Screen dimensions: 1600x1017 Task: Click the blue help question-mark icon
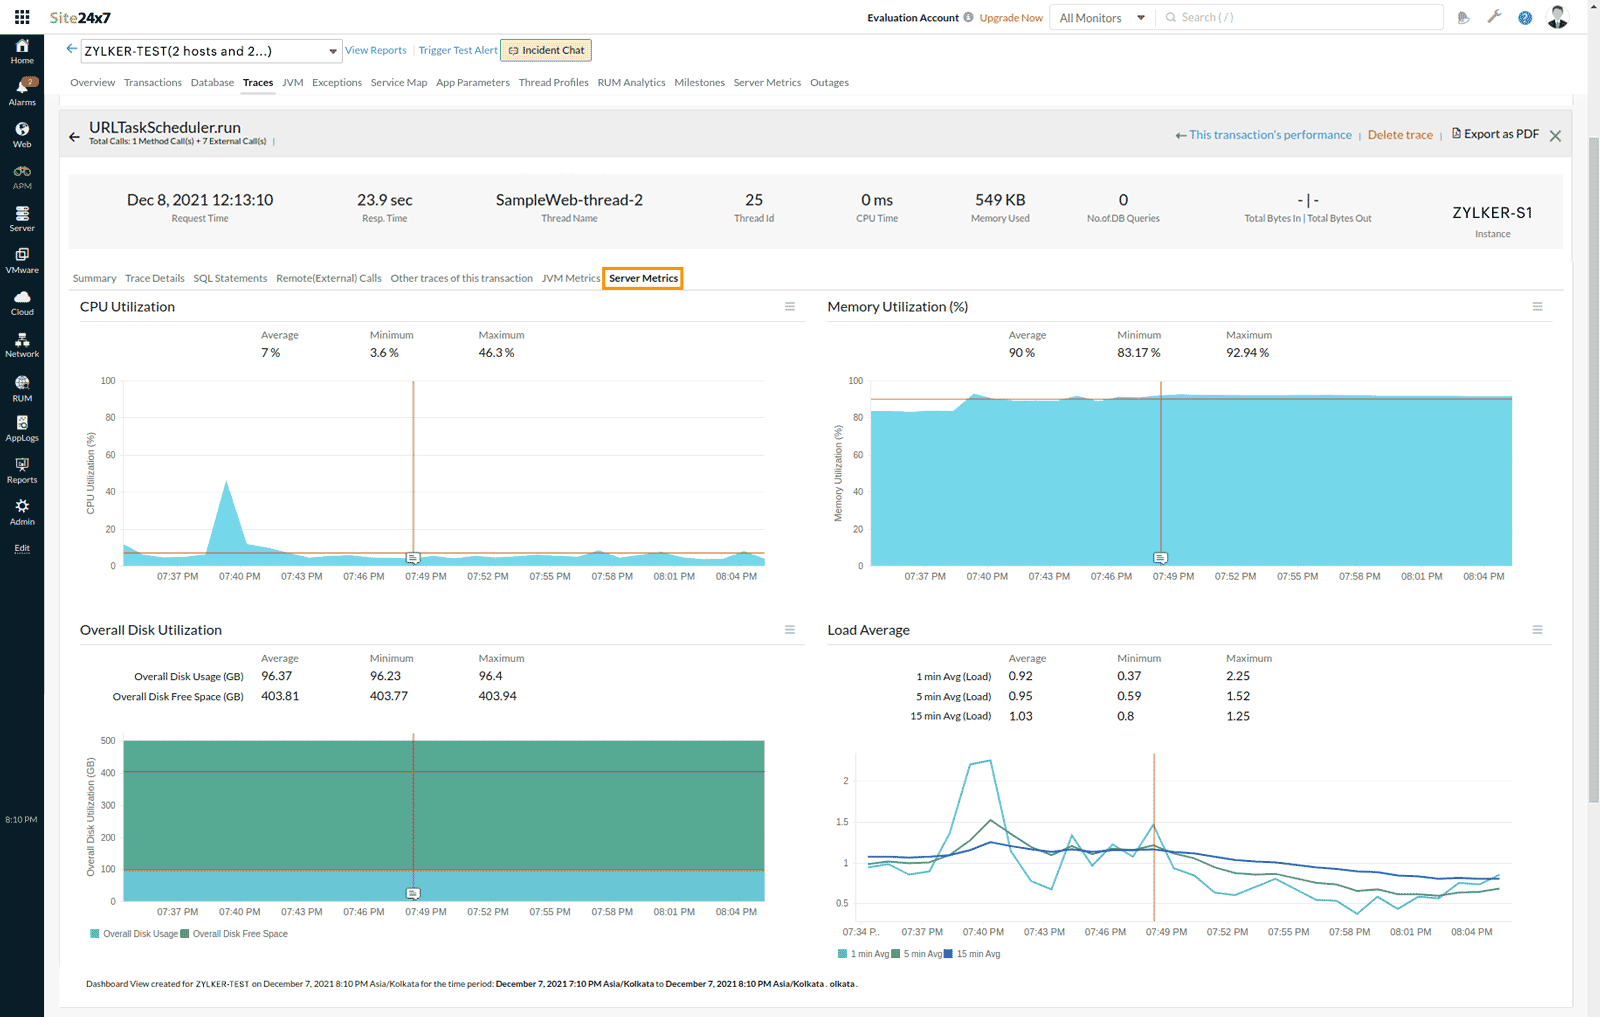1524,17
